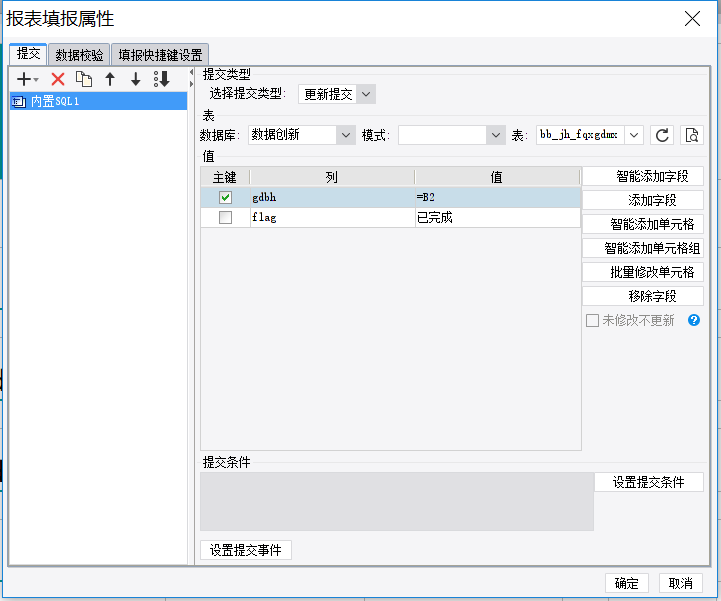Select the 内置SQL1 item
Image resolution: width=721 pixels, height=601 pixels.
[98, 101]
